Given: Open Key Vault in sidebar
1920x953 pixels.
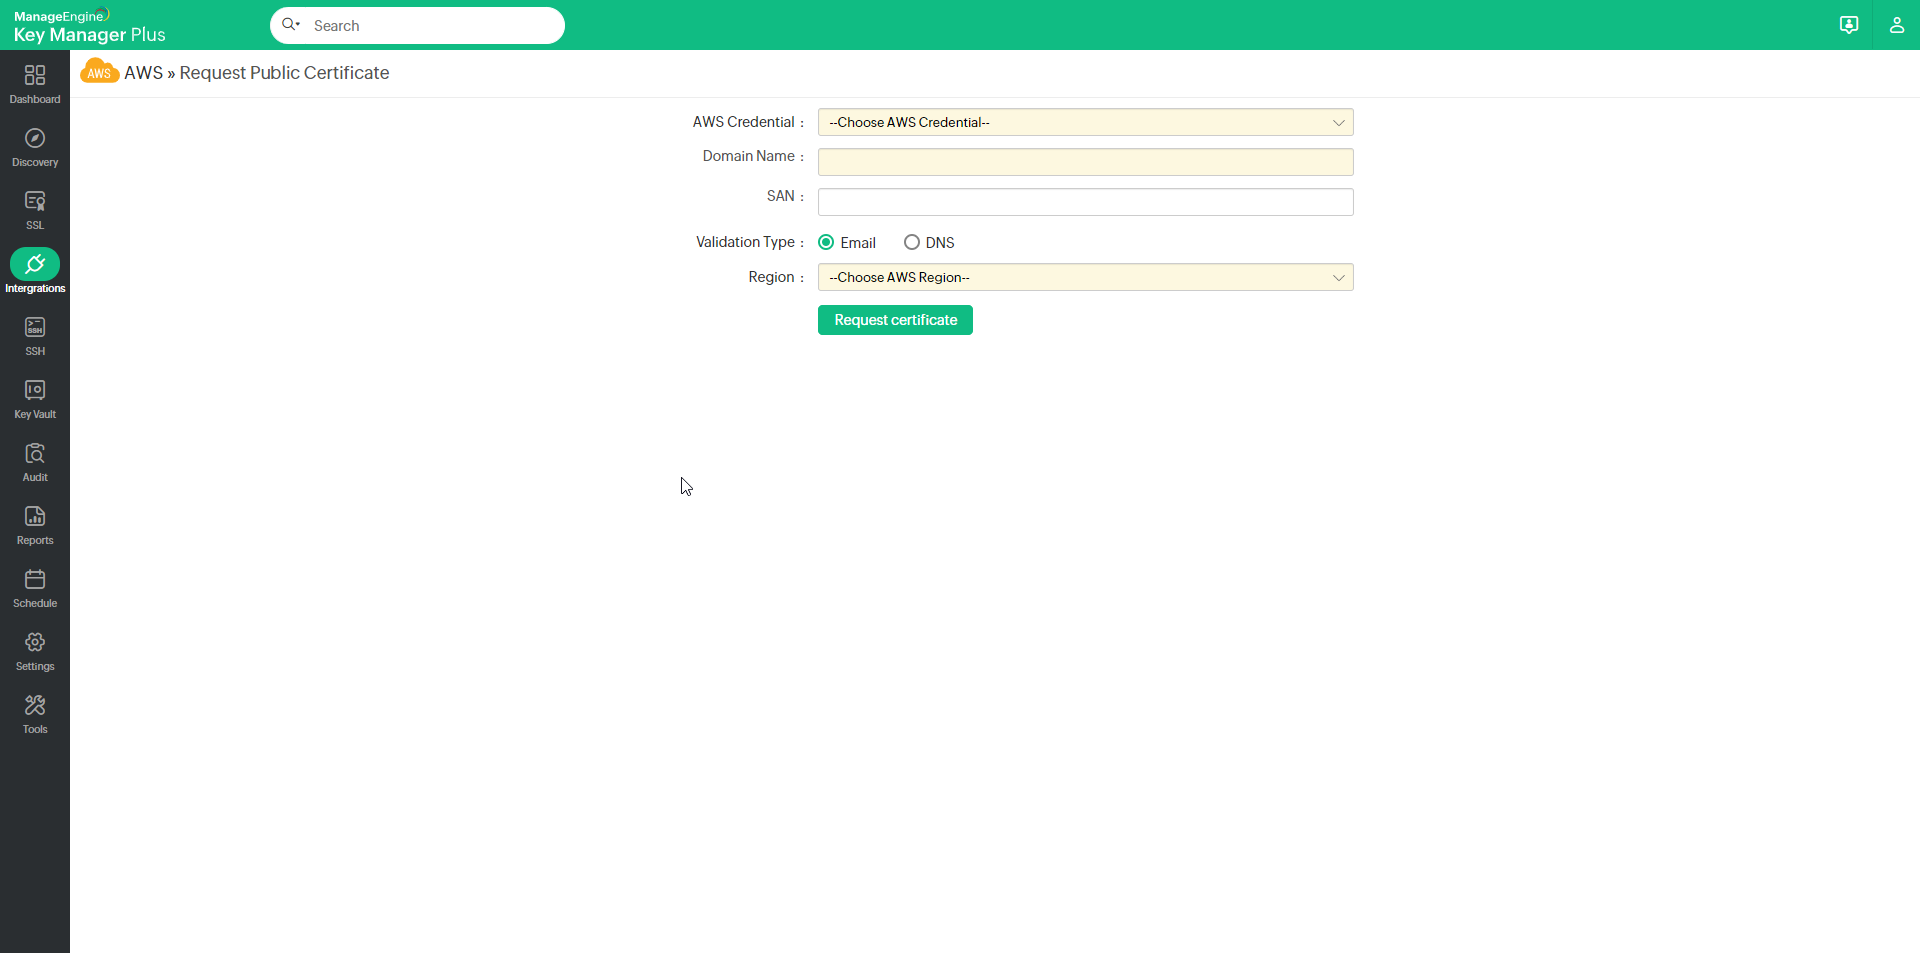Looking at the screenshot, I should click(x=35, y=399).
